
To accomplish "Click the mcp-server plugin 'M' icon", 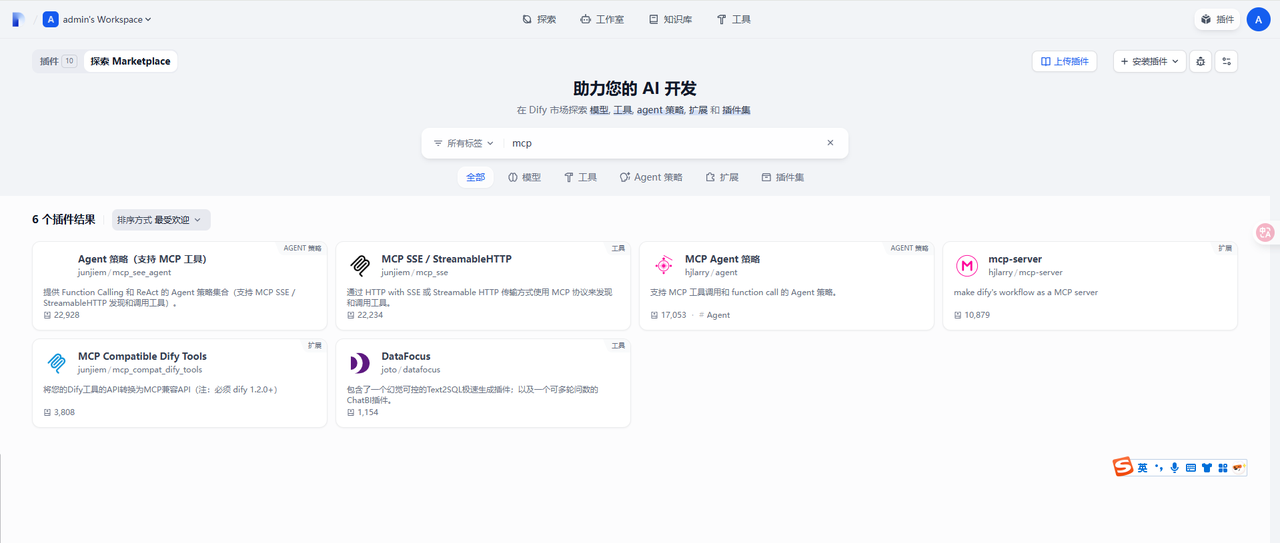I will click(x=966, y=265).
